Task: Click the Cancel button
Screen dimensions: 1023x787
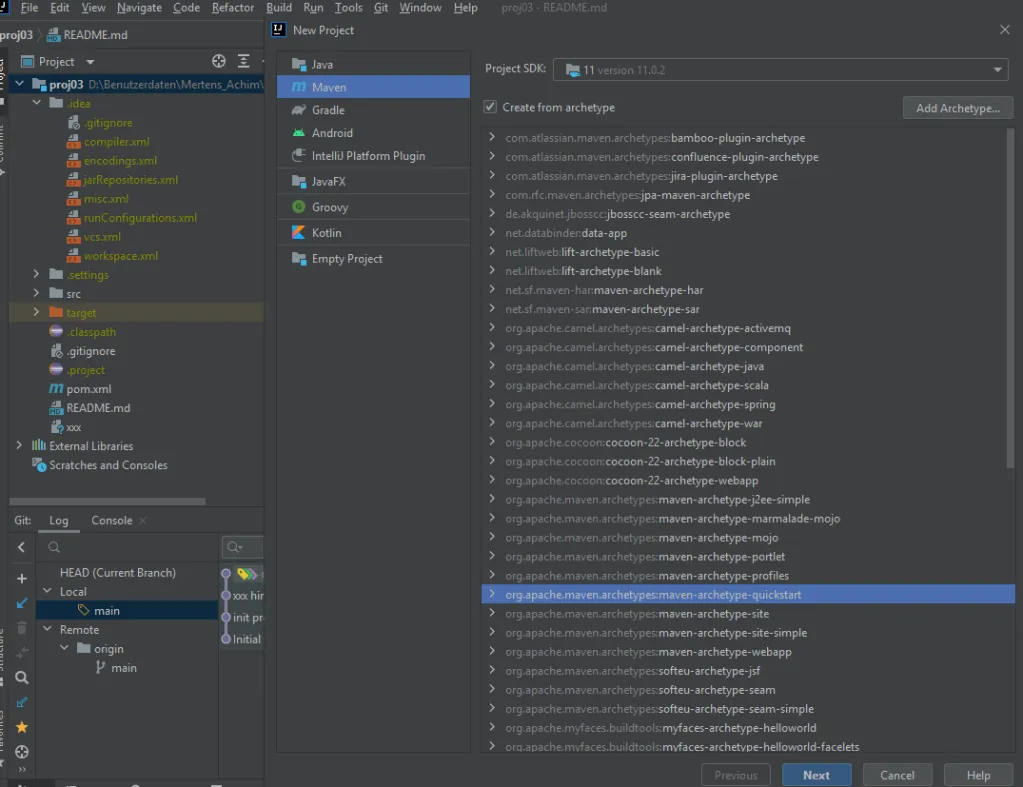Action: click(x=897, y=775)
